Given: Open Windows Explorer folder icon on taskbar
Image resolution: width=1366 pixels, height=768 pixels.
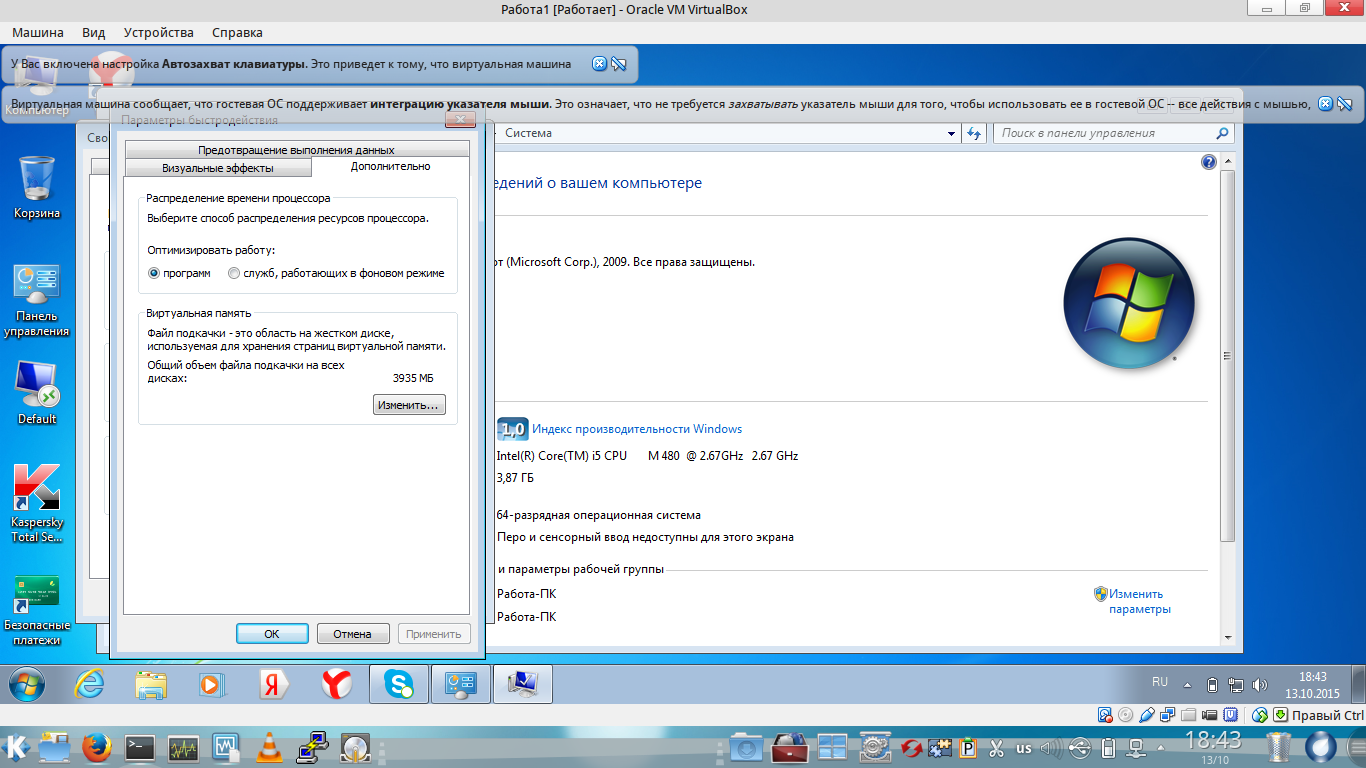Looking at the screenshot, I should [151, 685].
